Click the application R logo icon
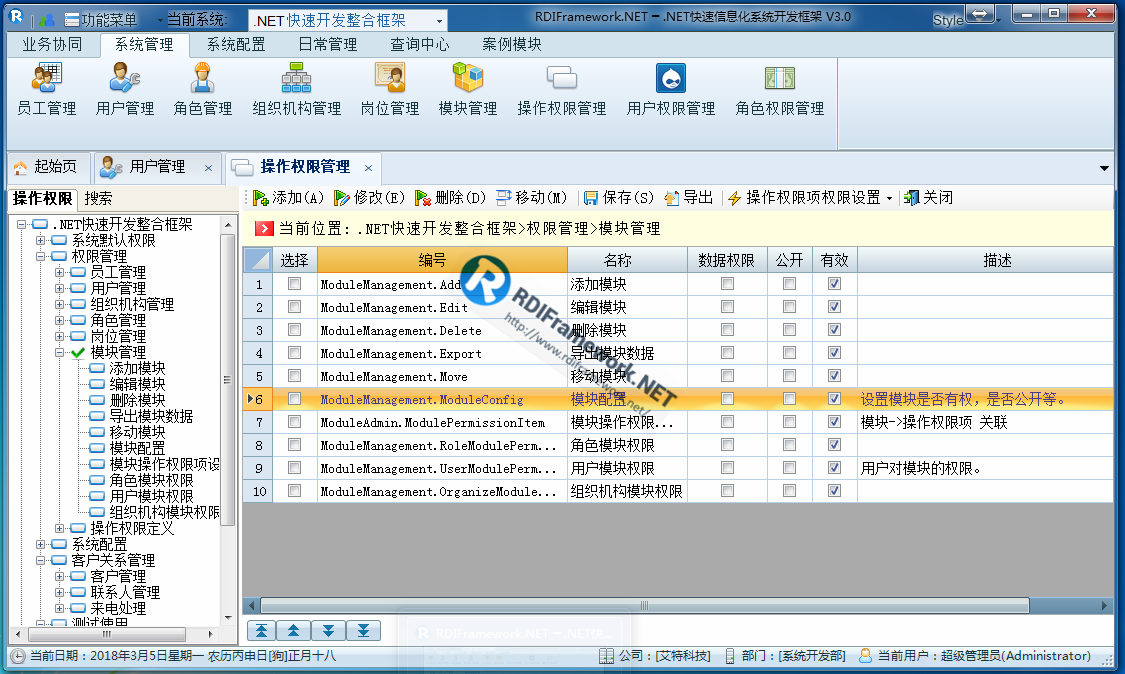1125x674 pixels. click(16, 17)
